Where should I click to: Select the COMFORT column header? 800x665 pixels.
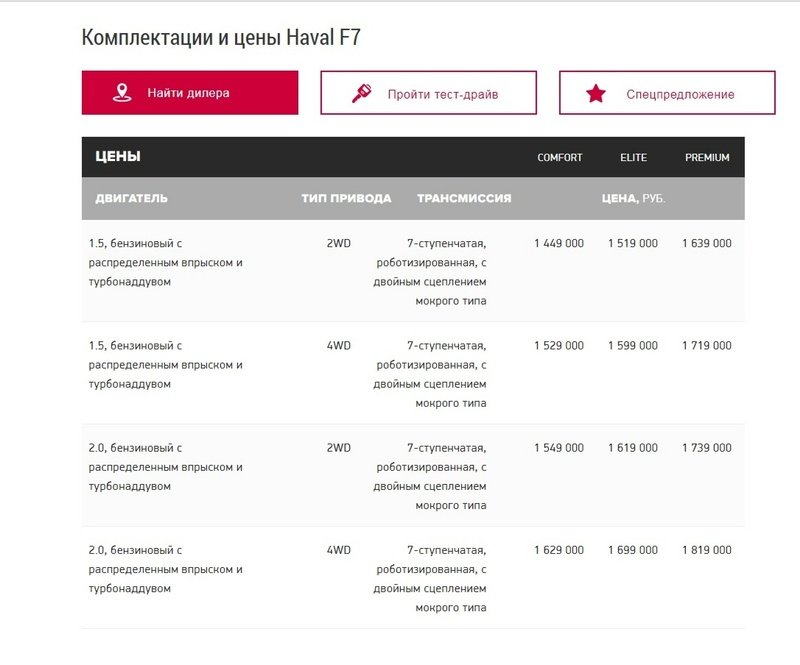pyautogui.click(x=560, y=158)
